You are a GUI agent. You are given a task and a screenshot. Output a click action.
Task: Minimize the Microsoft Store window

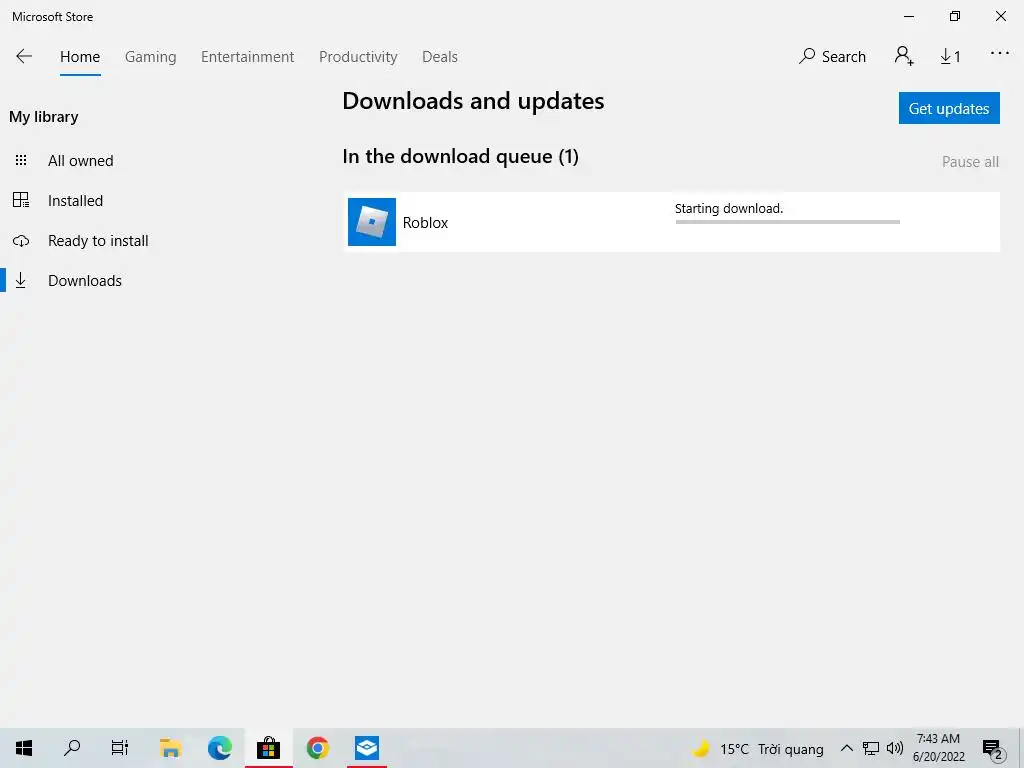(x=908, y=16)
